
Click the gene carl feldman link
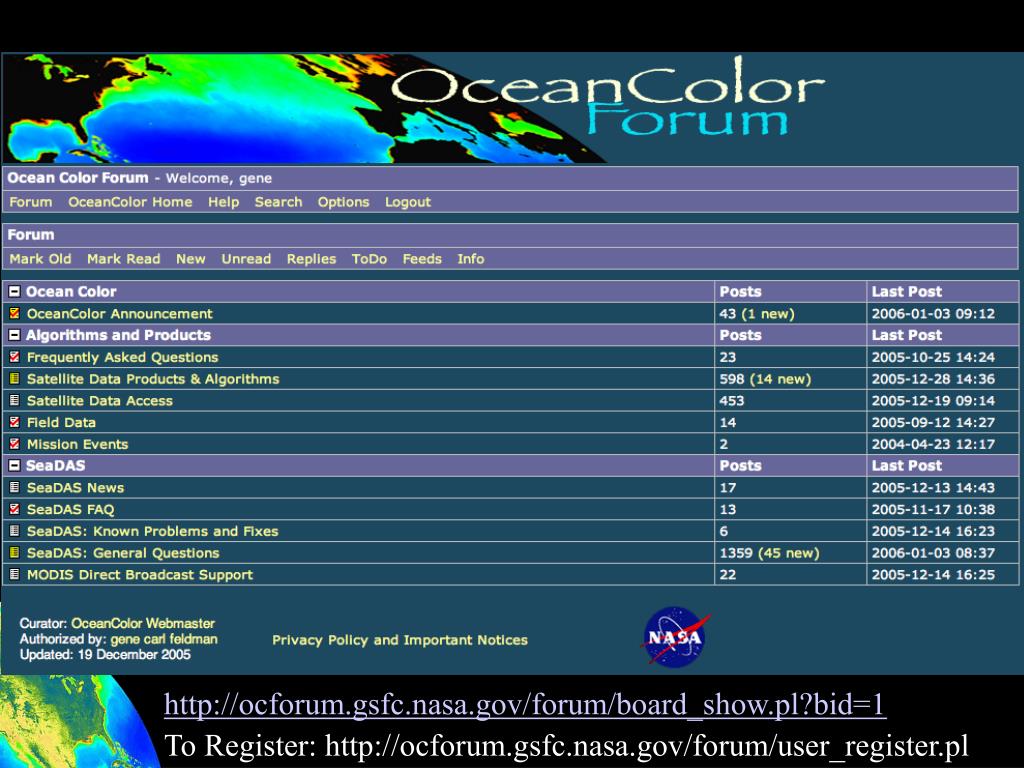[x=164, y=639]
